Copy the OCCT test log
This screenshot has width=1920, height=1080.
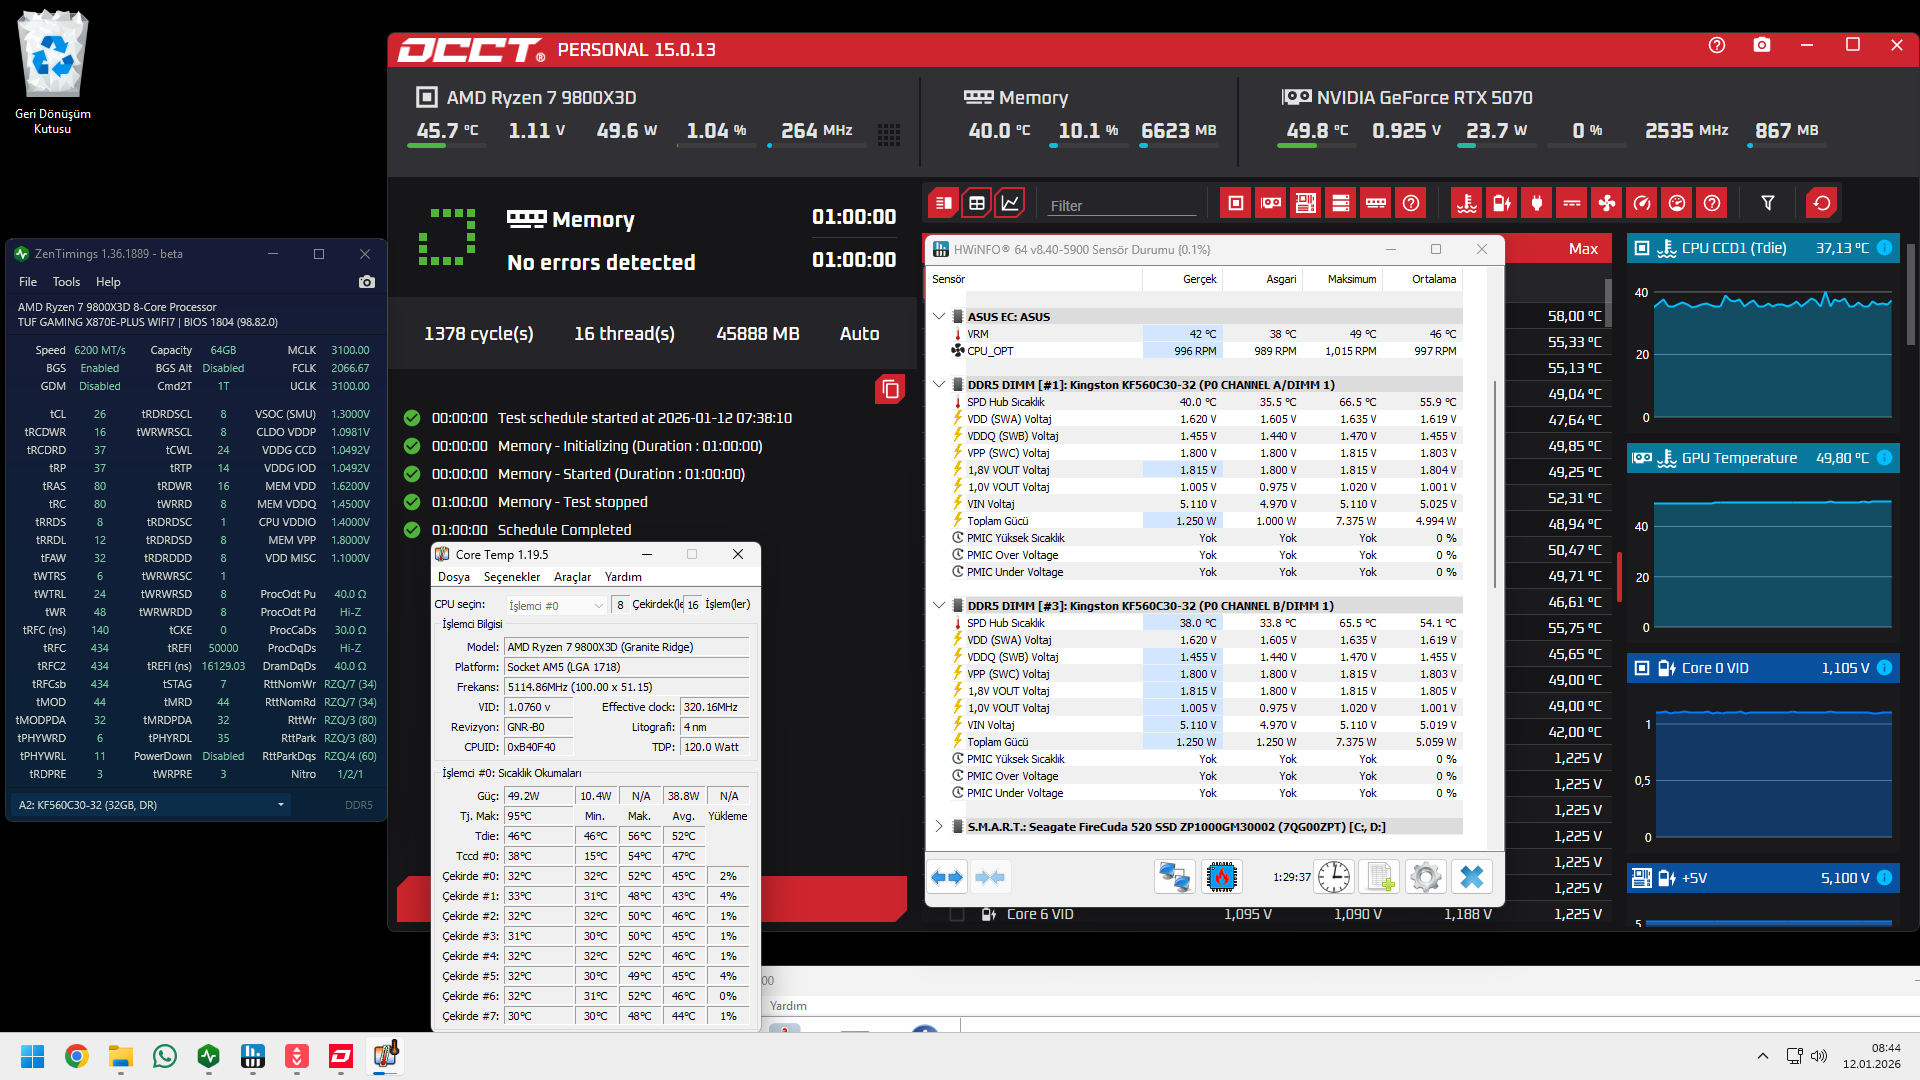pos(890,389)
